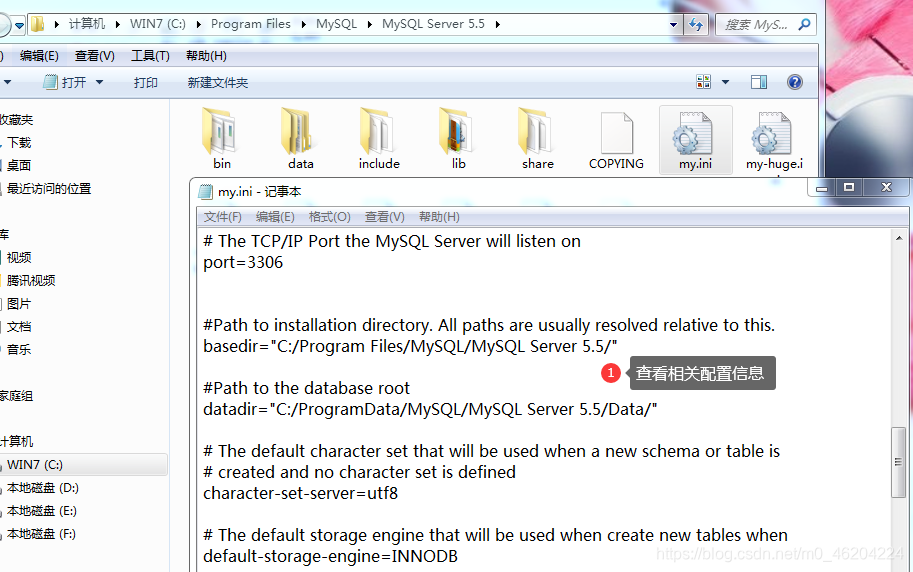The width and height of the screenshot is (913, 572).
Task: Click the Notepad vertical scrollbar thumb
Action: coord(898,462)
